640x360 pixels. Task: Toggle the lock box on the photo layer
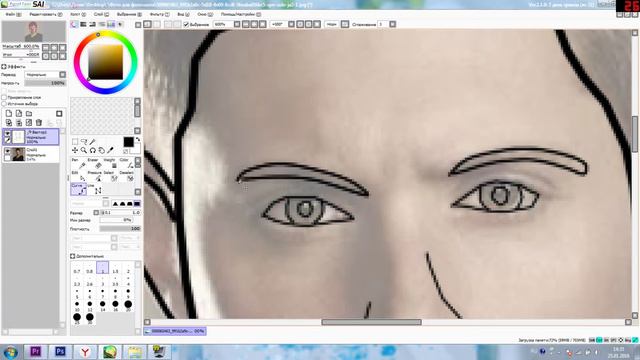pos(7,158)
